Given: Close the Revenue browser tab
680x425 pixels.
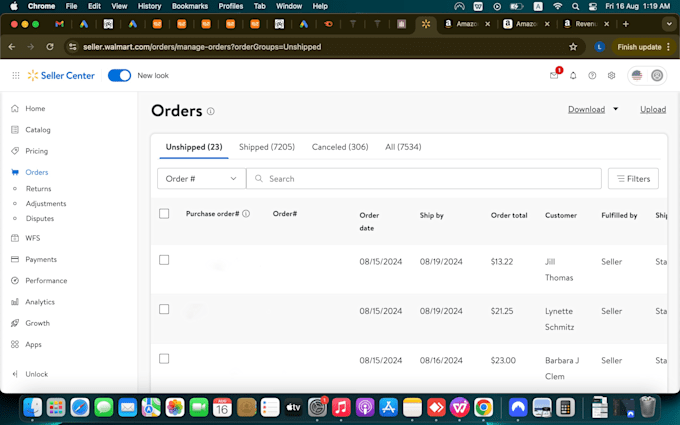Looking at the screenshot, I should coord(606,24).
